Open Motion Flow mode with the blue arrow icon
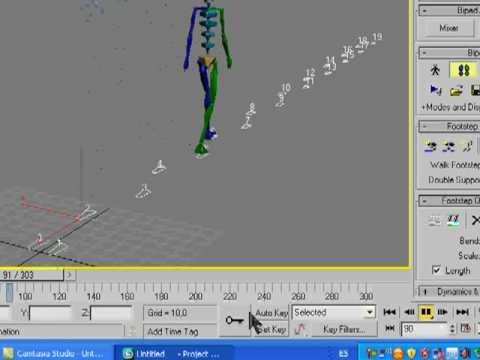Viewport: 480px width, 360px height. coord(435,90)
